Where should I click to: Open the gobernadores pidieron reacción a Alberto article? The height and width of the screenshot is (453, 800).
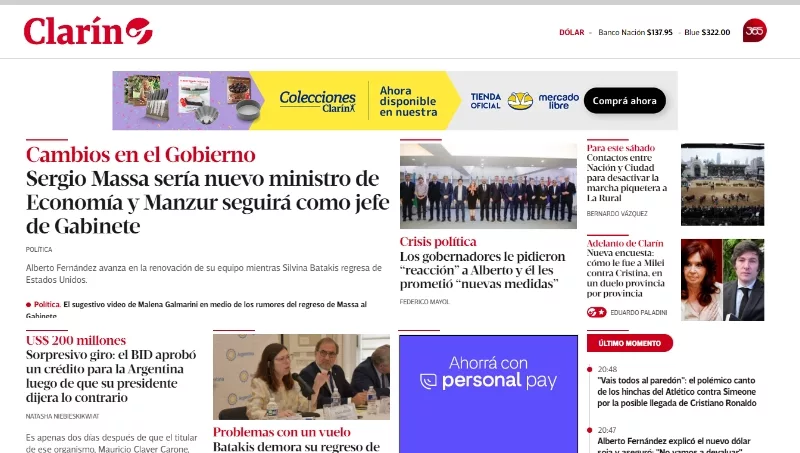pos(483,270)
